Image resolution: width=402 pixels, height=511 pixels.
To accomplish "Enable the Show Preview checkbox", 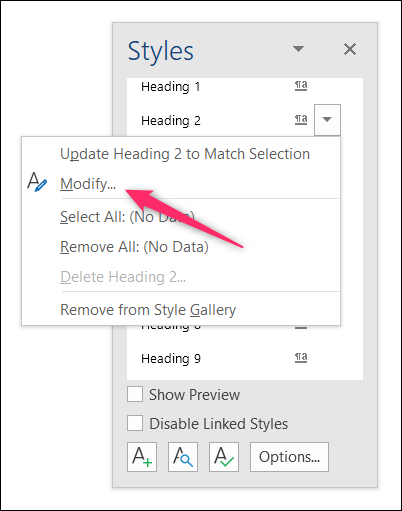I will click(135, 394).
